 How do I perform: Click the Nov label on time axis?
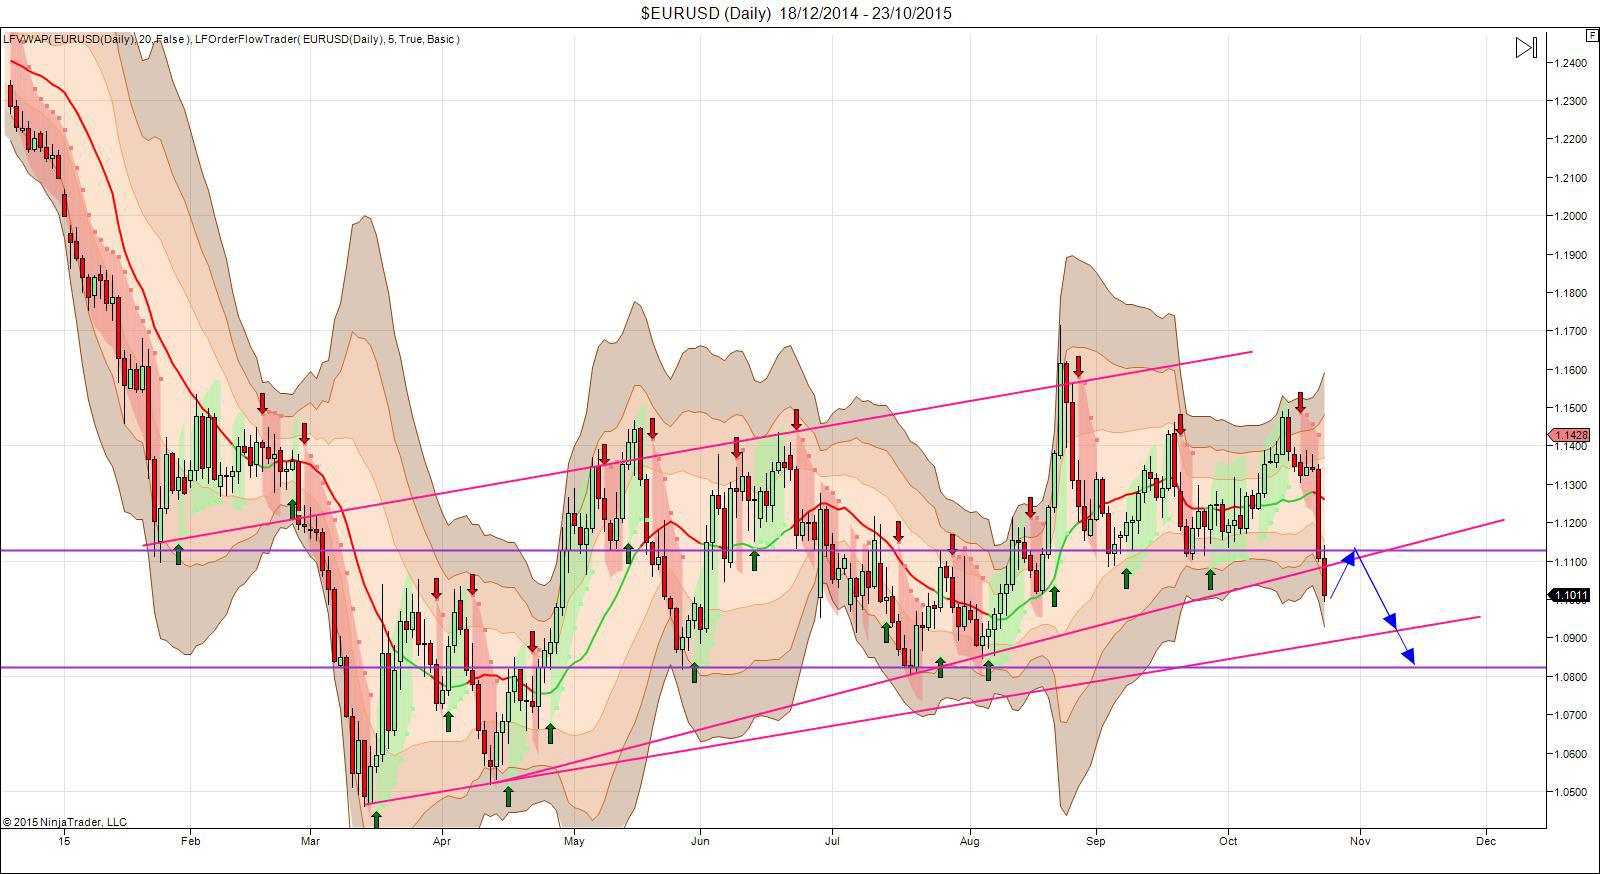point(1359,841)
